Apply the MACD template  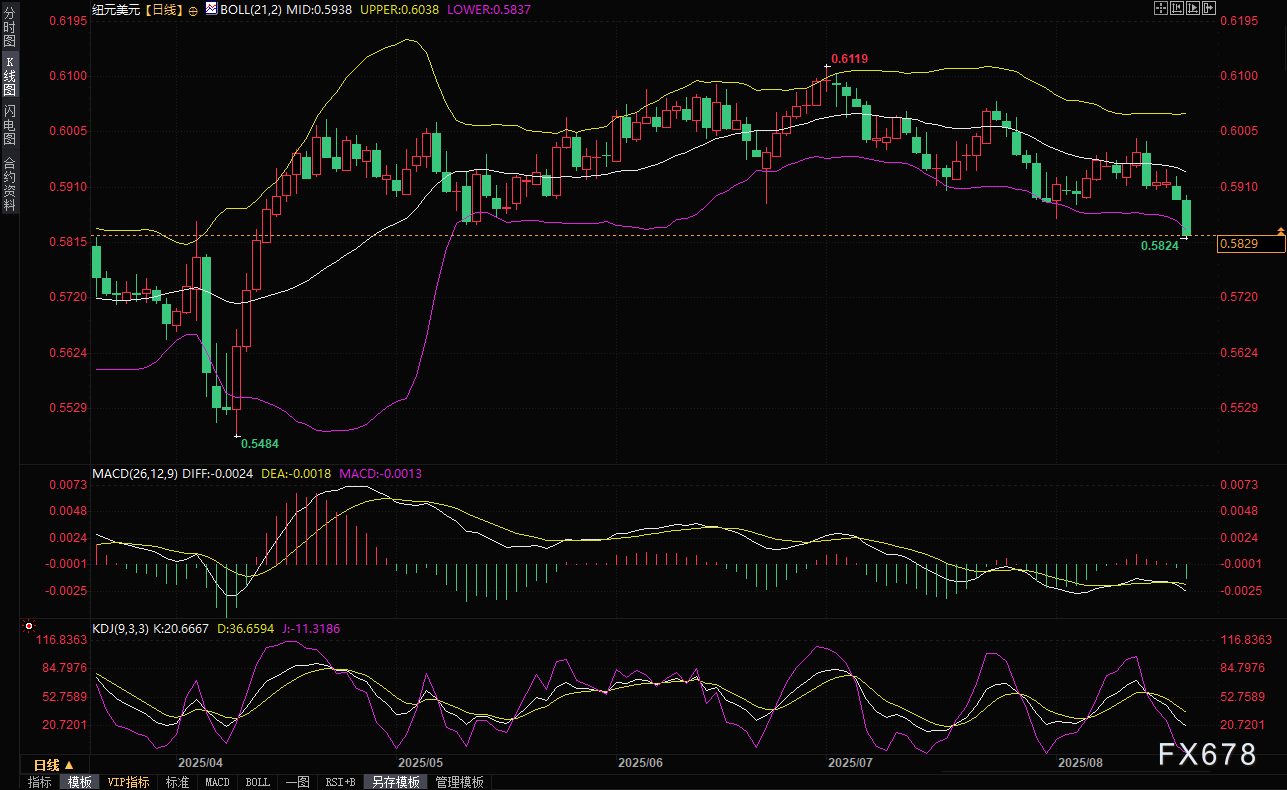coord(217,782)
